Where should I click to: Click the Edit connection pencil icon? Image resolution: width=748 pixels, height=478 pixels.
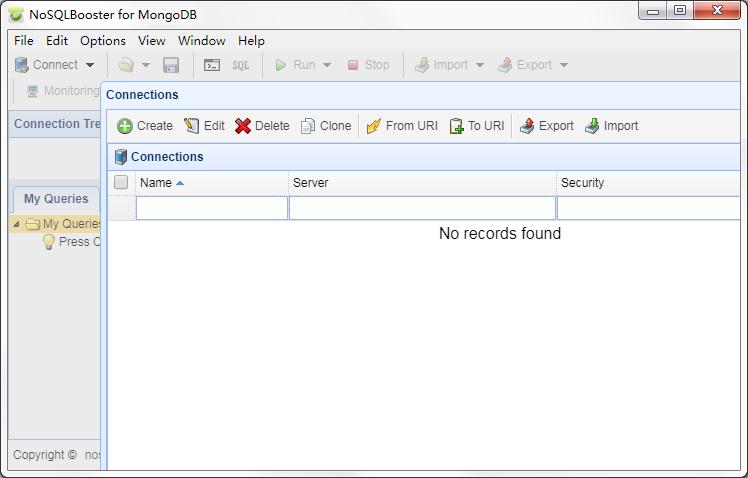tap(192, 126)
